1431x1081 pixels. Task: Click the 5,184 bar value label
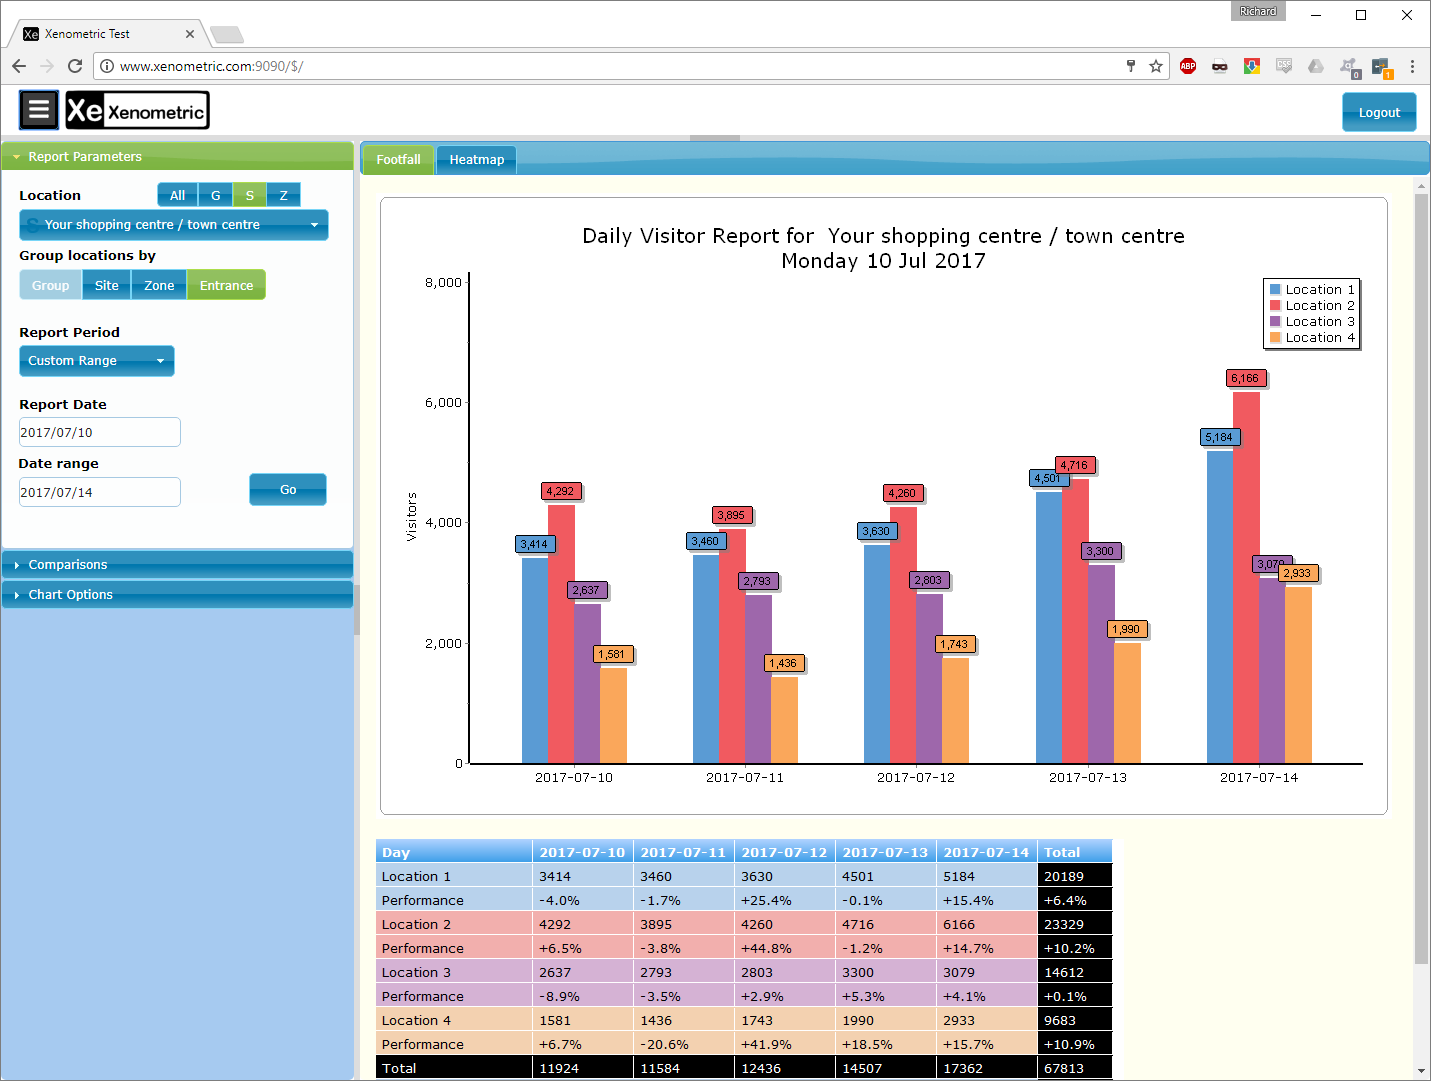pyautogui.click(x=1219, y=437)
